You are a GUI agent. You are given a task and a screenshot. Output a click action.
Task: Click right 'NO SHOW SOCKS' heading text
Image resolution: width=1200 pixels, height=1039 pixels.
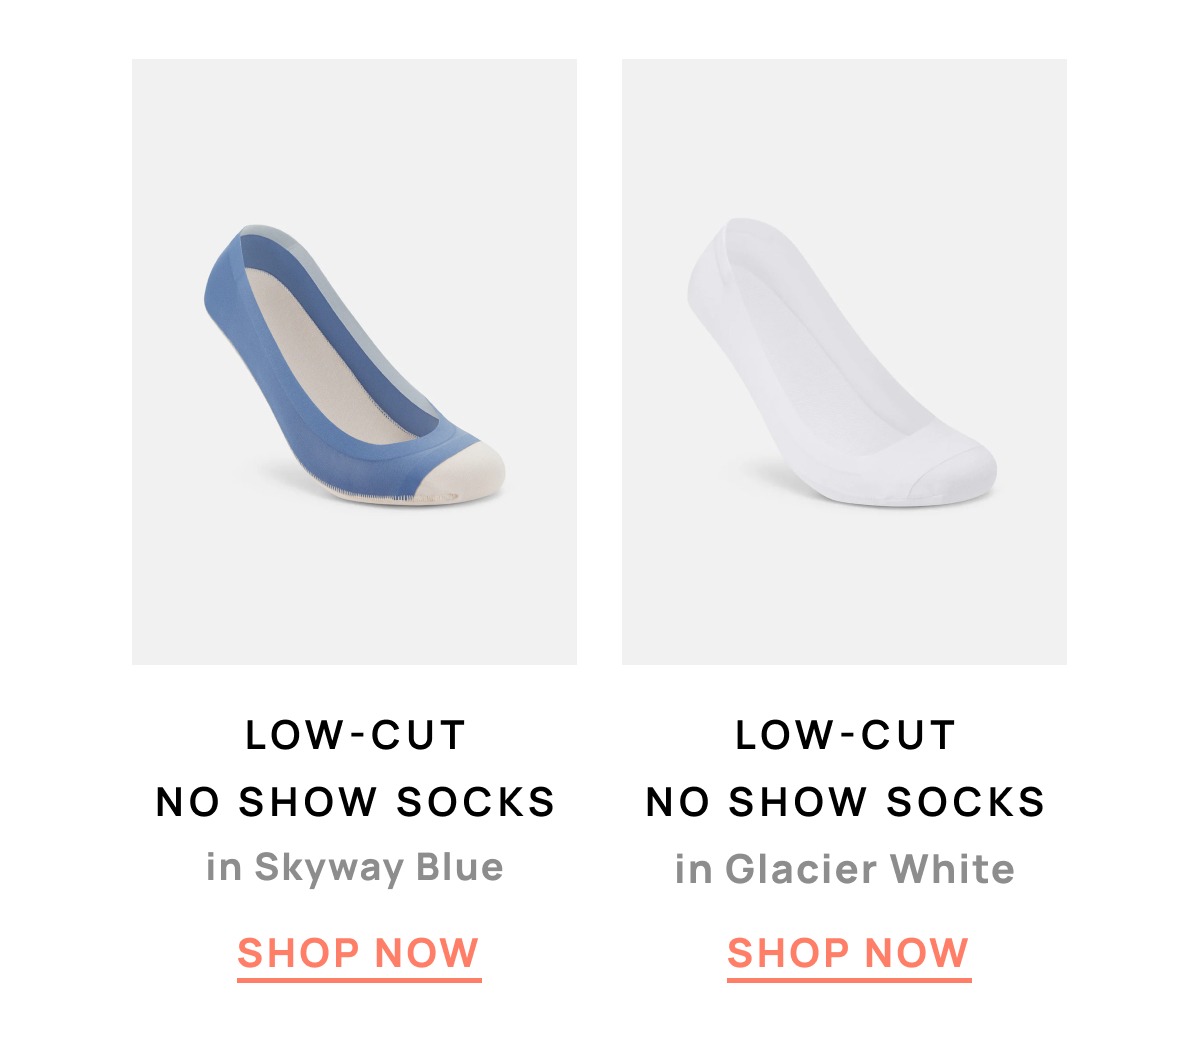[x=845, y=802]
